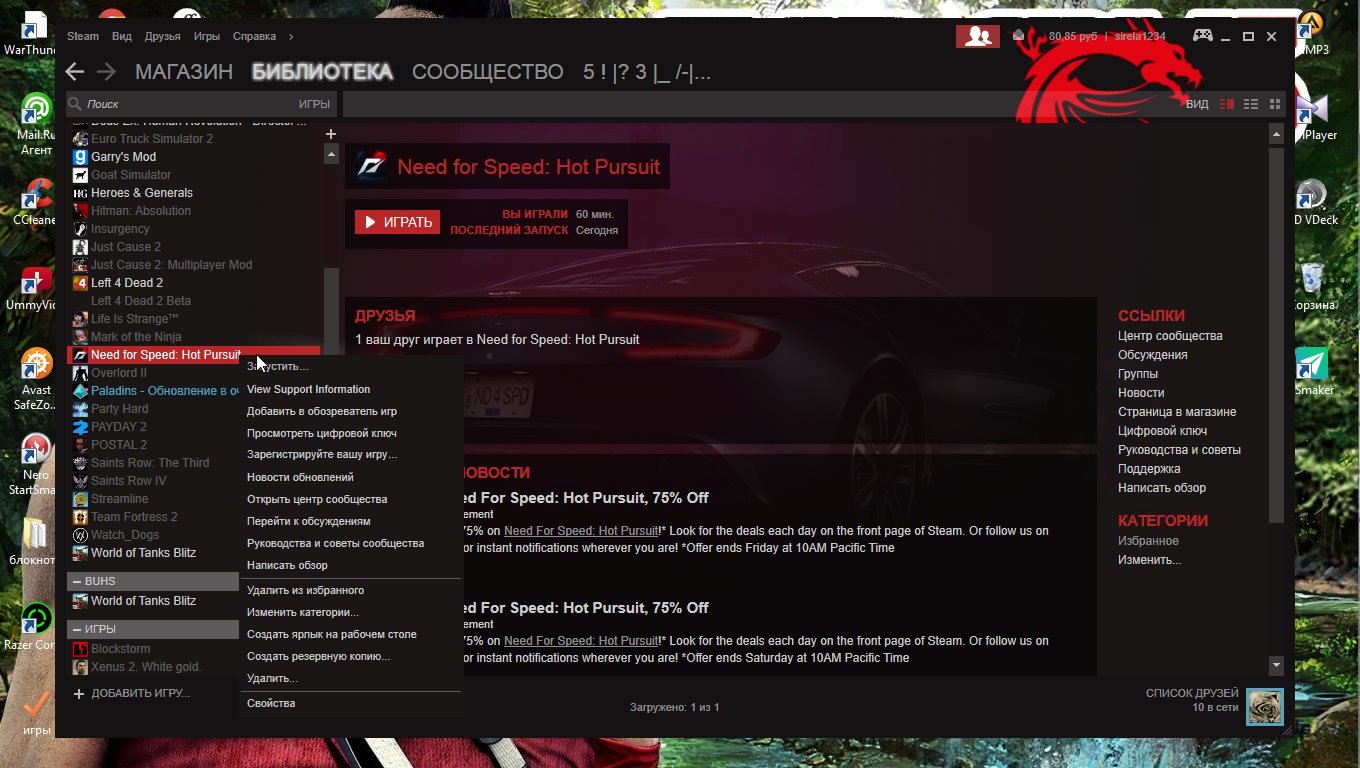Click the game list scroll-up arrow

click(x=331, y=155)
